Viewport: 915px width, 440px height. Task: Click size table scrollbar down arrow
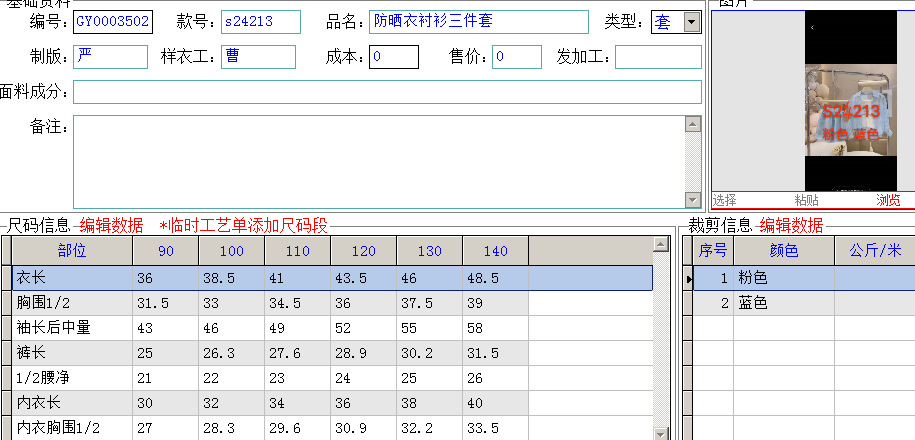pyautogui.click(x=661, y=433)
